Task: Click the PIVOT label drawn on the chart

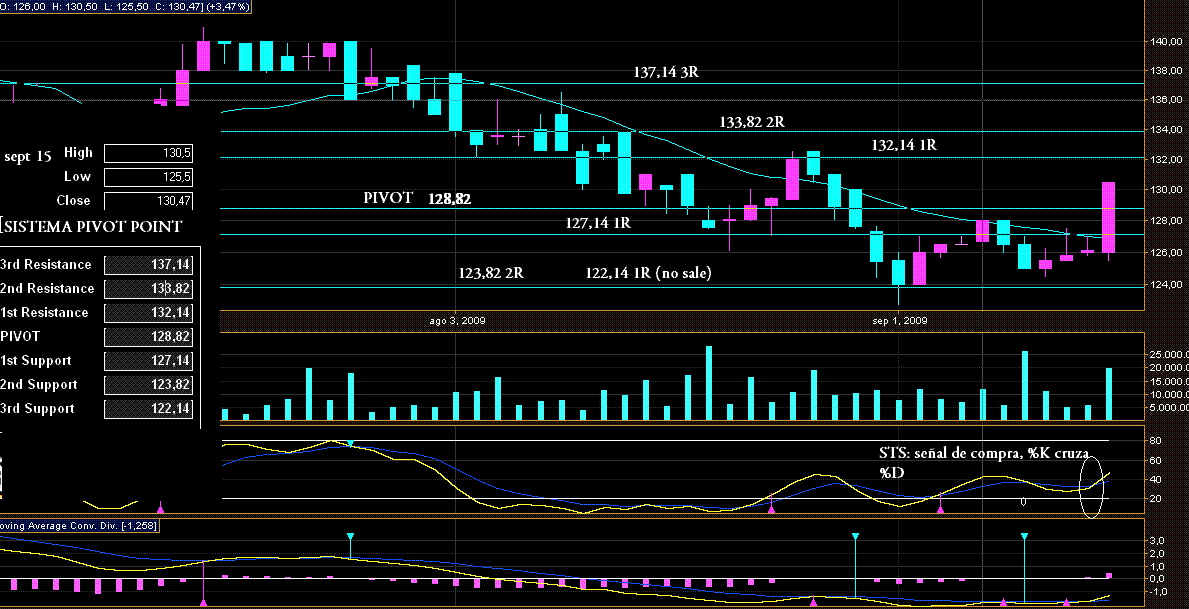Action: coord(388,198)
